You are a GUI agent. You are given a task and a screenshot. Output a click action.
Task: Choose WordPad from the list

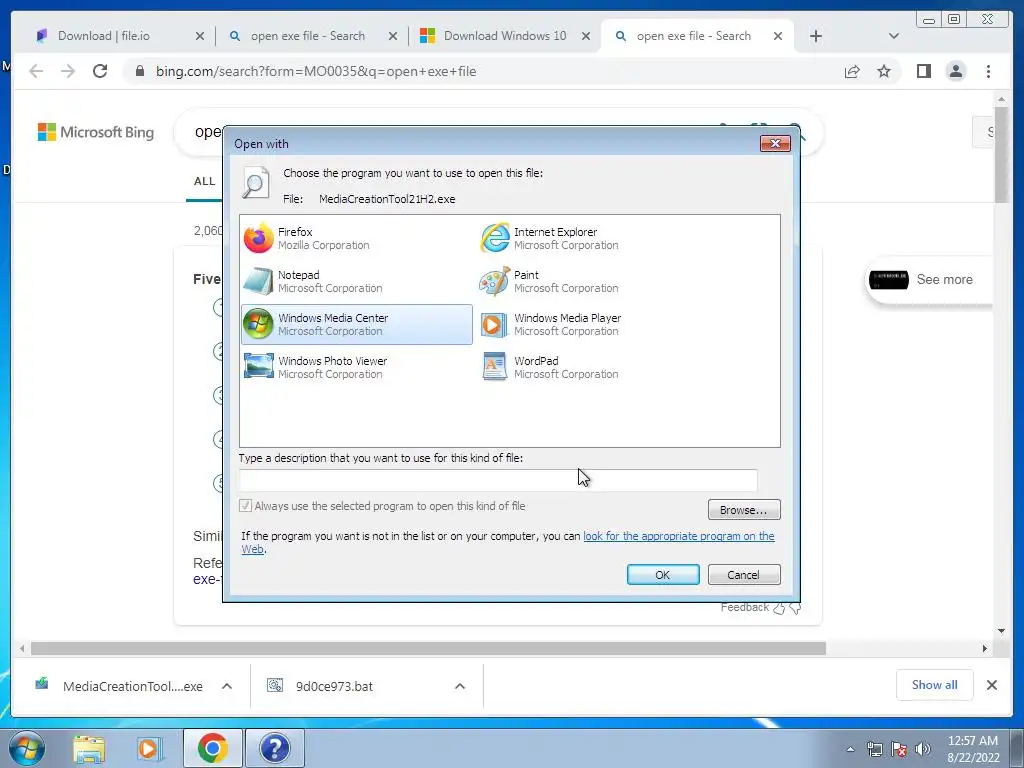pyautogui.click(x=592, y=368)
